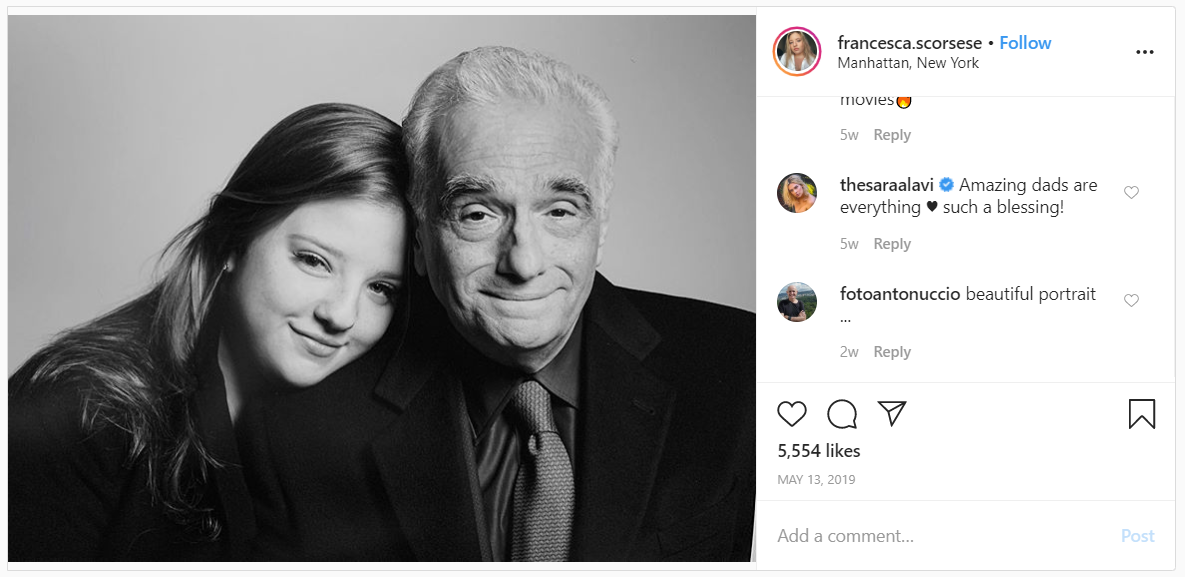This screenshot has height=577, width=1185.
Task: Click the Add a comment field
Action: point(940,536)
